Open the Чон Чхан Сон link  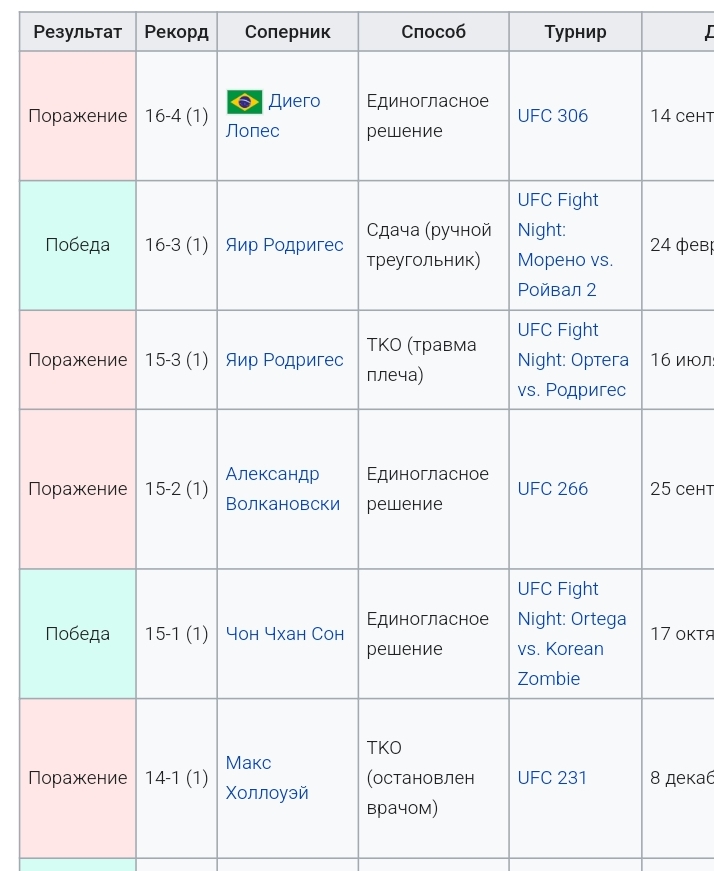(x=285, y=634)
